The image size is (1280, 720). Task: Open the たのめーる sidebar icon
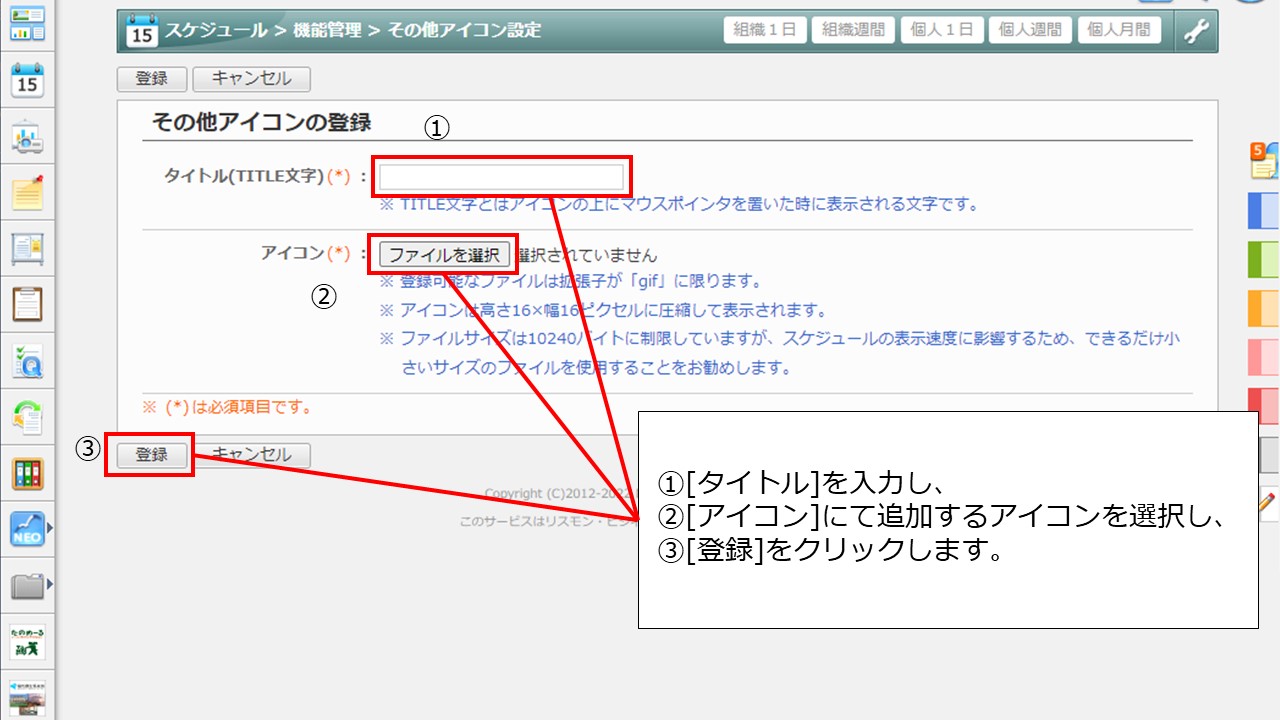(x=28, y=641)
